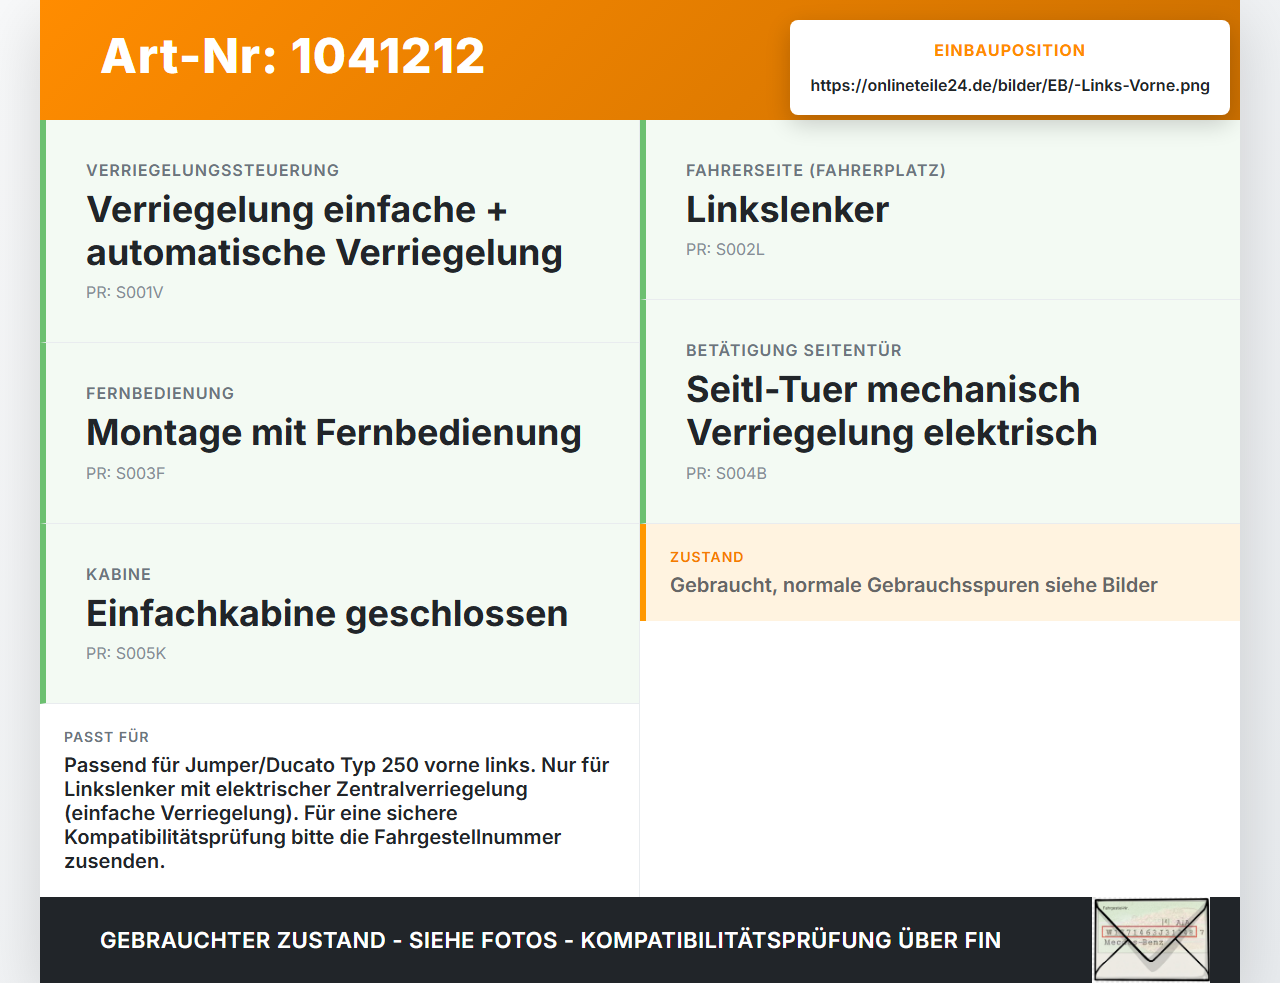Click the PASST FÜR heading

(x=107, y=737)
